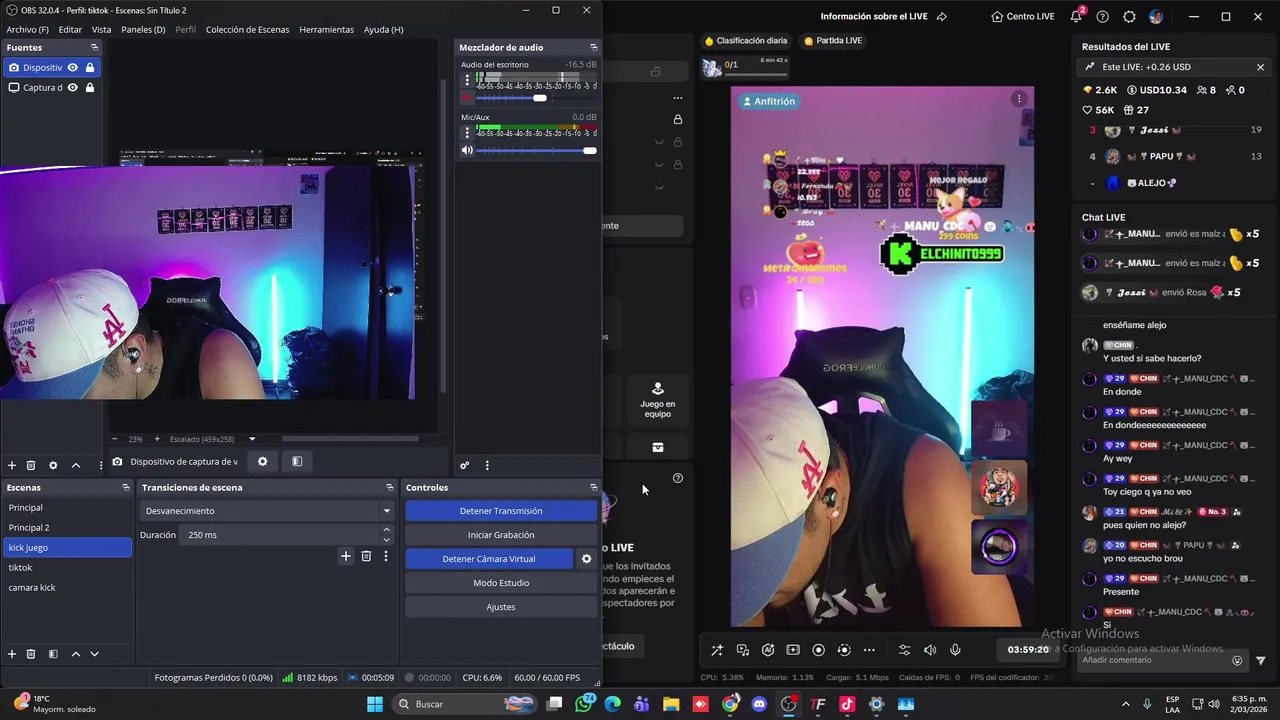Viewport: 1280px width, 720px height.
Task: Move source up in Fuentes toolbar
Action: tap(75, 465)
